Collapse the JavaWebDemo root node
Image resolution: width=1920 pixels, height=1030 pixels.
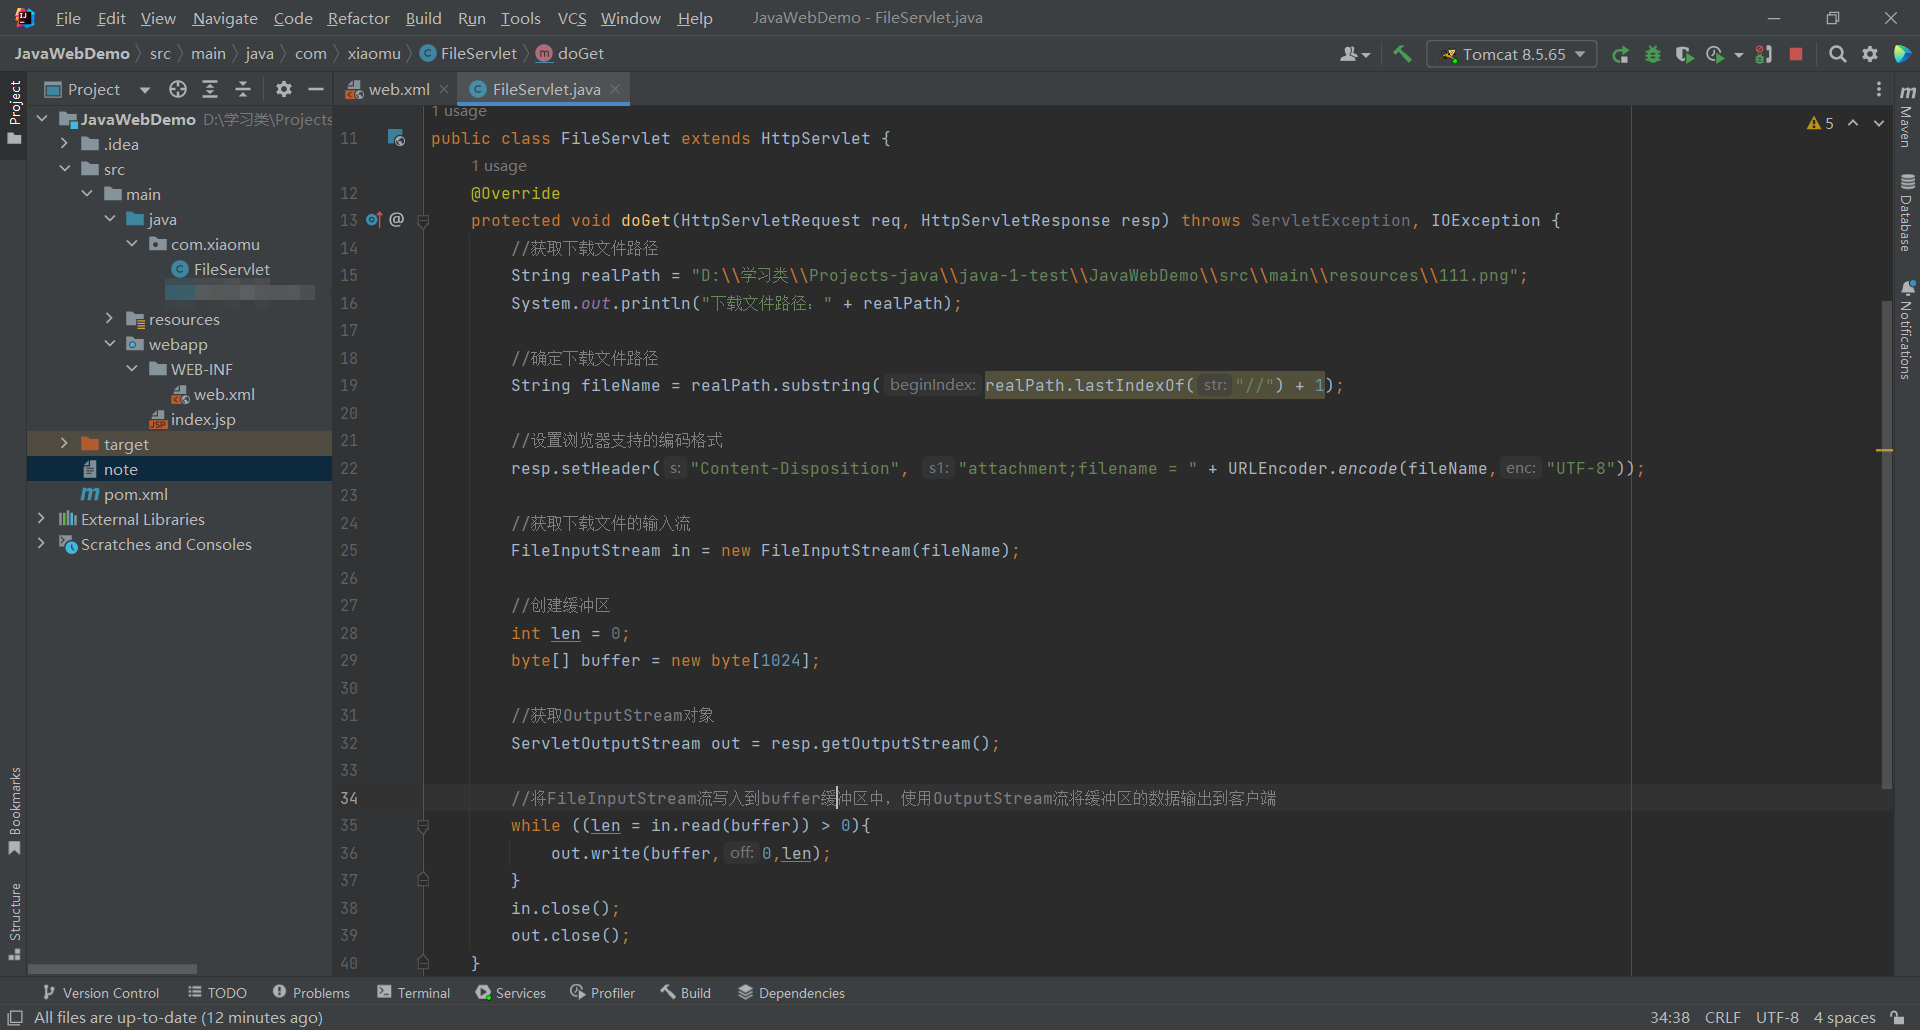[42, 119]
